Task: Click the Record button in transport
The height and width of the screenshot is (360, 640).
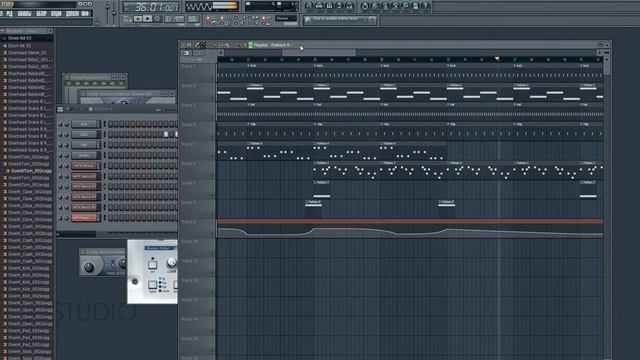Action: coord(158,19)
